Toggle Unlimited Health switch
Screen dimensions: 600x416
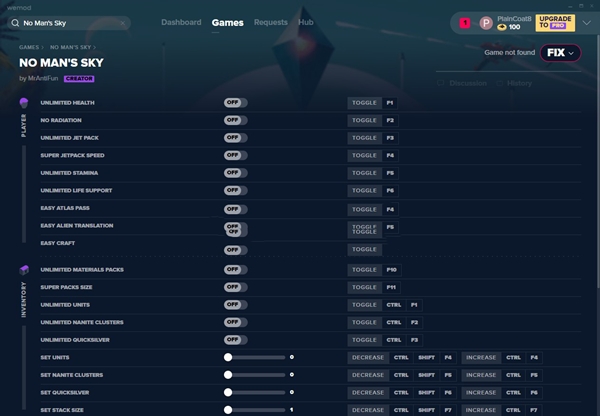pos(236,103)
